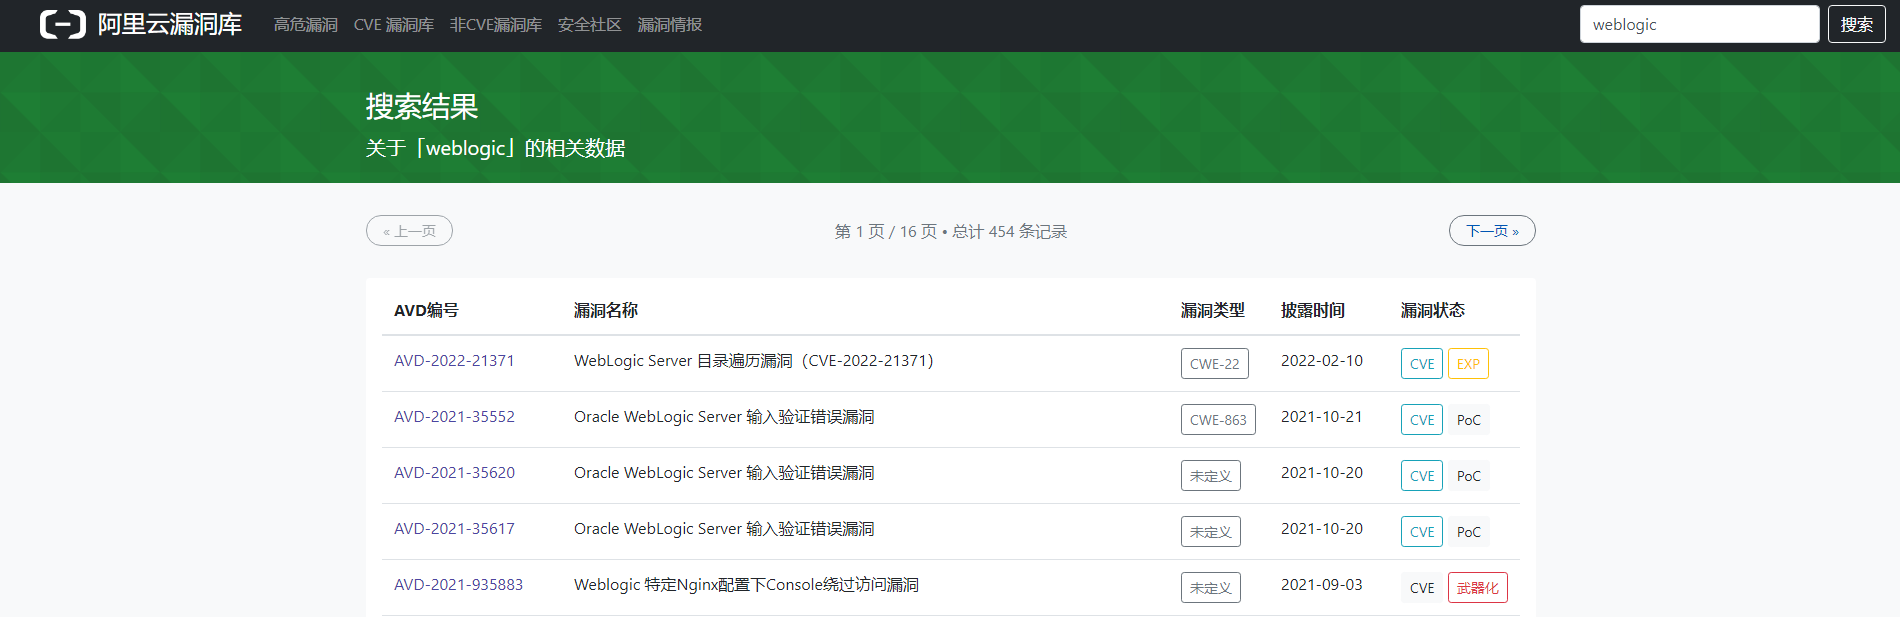Click the 搜索 search button

pos(1857,24)
